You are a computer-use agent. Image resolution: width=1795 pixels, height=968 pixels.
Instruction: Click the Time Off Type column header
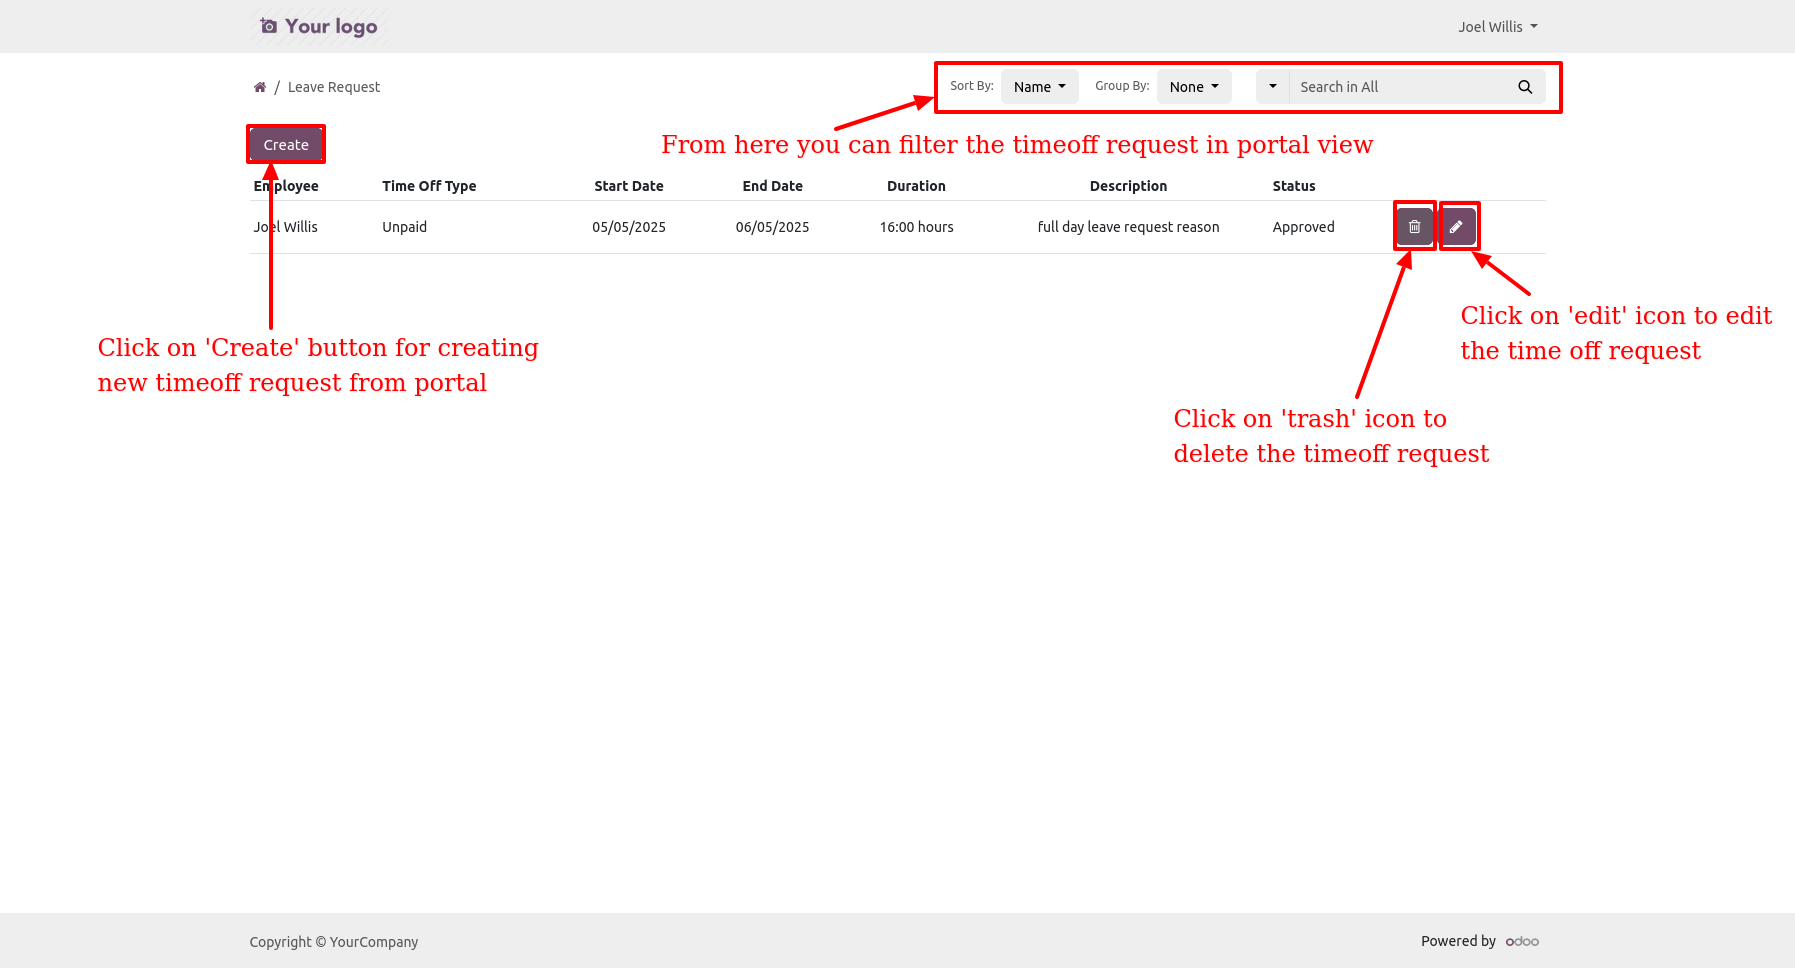(x=429, y=186)
